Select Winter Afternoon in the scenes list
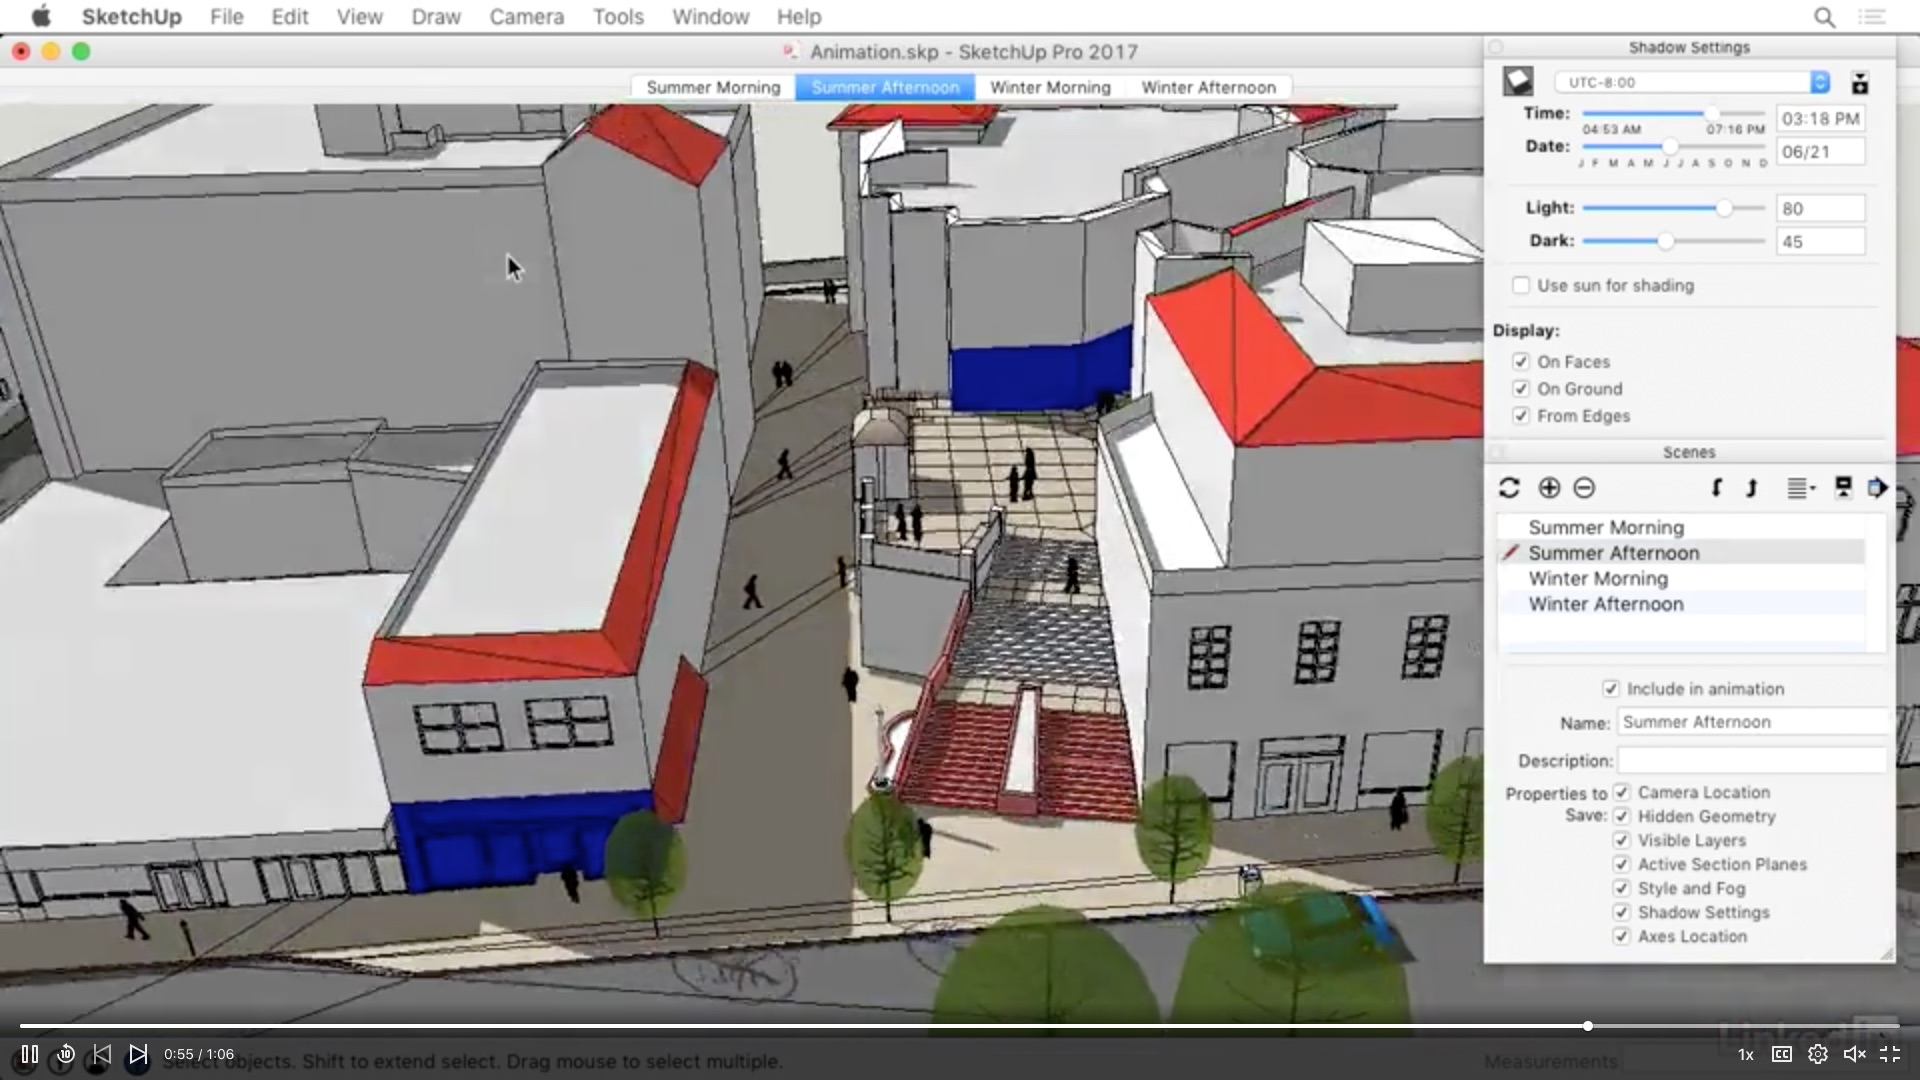This screenshot has width=1920, height=1080. pyautogui.click(x=1605, y=604)
